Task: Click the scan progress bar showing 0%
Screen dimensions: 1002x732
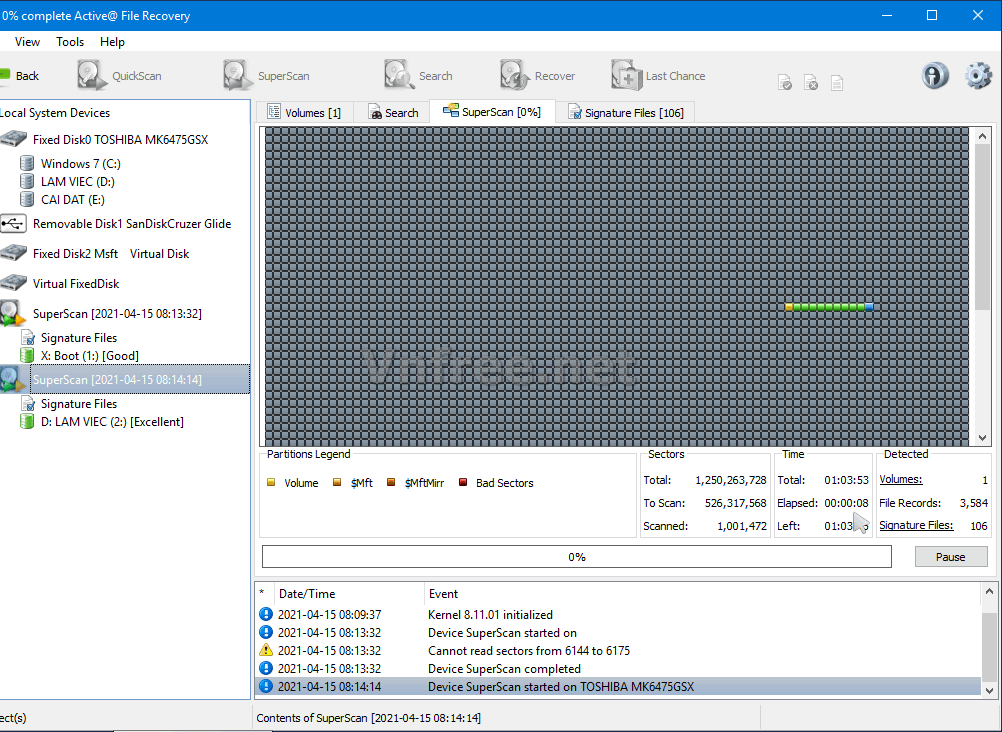Action: (x=576, y=557)
